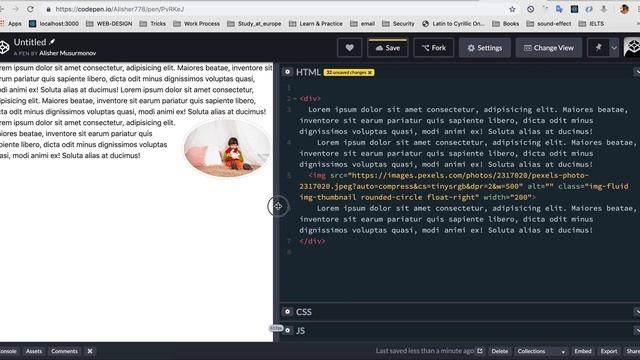Open the JS editor settings gear
640x360 pixels.
[x=287, y=330]
